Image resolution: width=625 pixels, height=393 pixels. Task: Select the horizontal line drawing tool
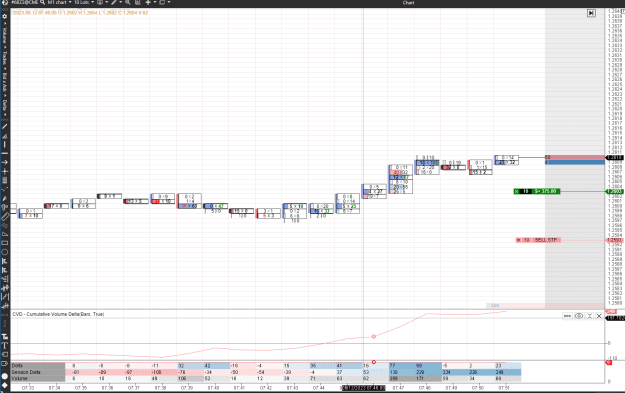[5, 153]
